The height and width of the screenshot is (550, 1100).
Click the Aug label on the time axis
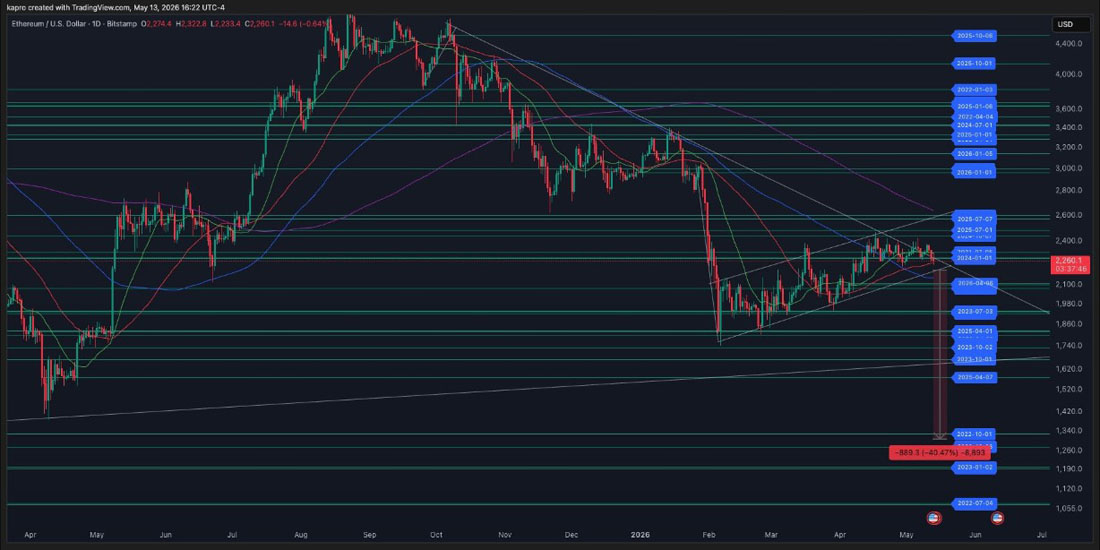[x=302, y=535]
